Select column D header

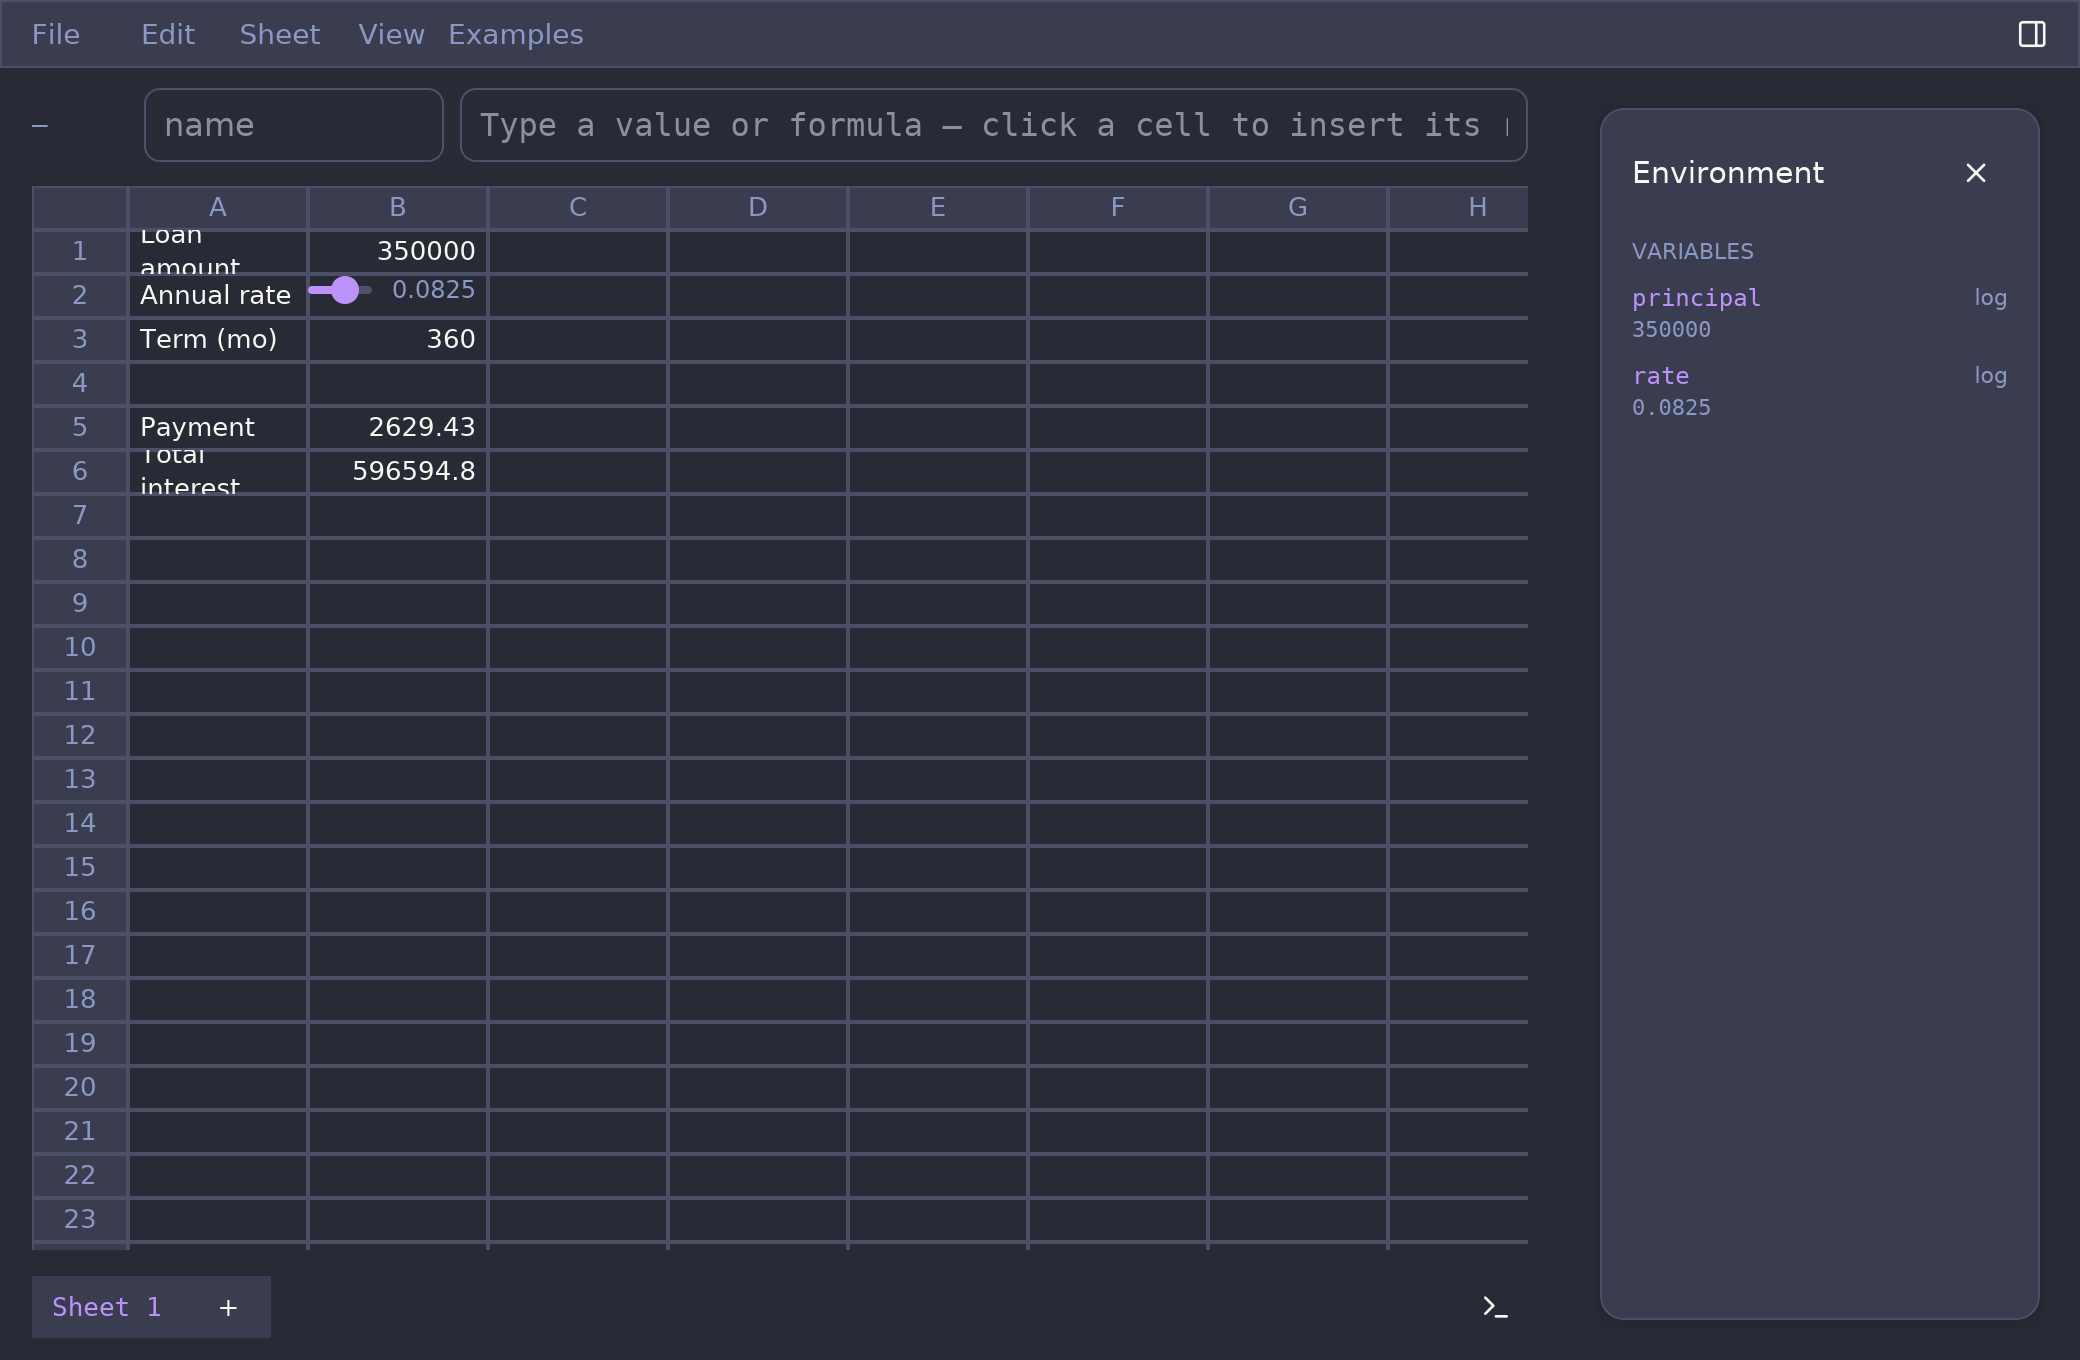coord(758,208)
